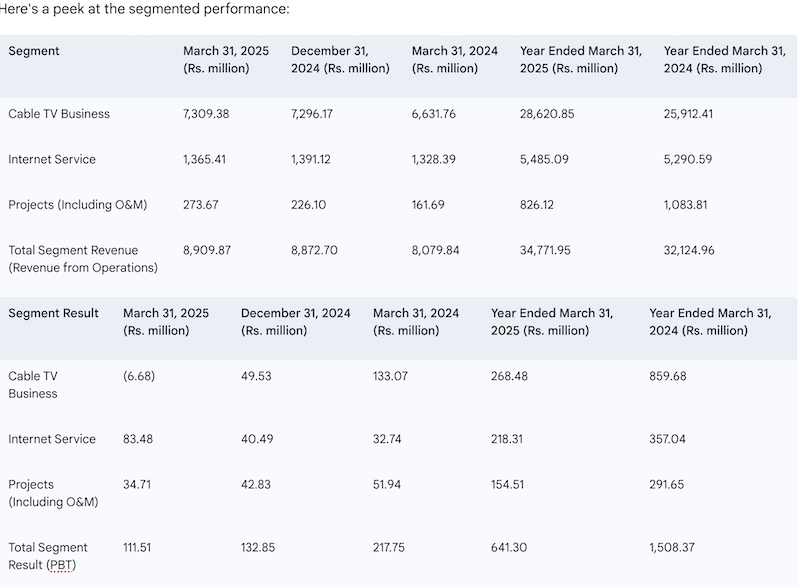The width and height of the screenshot is (800, 587).
Task: Select Total Segment Result value 111.51
Action: pyautogui.click(x=137, y=547)
